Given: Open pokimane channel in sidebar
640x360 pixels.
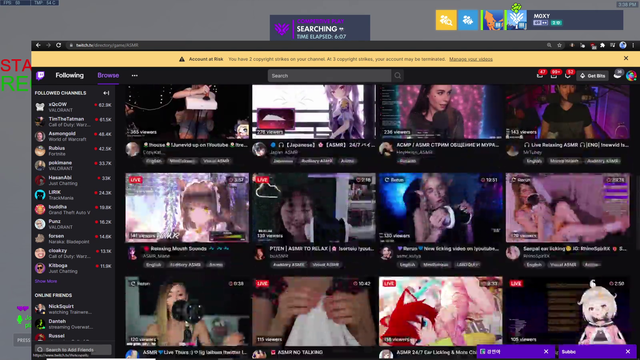Looking at the screenshot, I should (73, 165).
